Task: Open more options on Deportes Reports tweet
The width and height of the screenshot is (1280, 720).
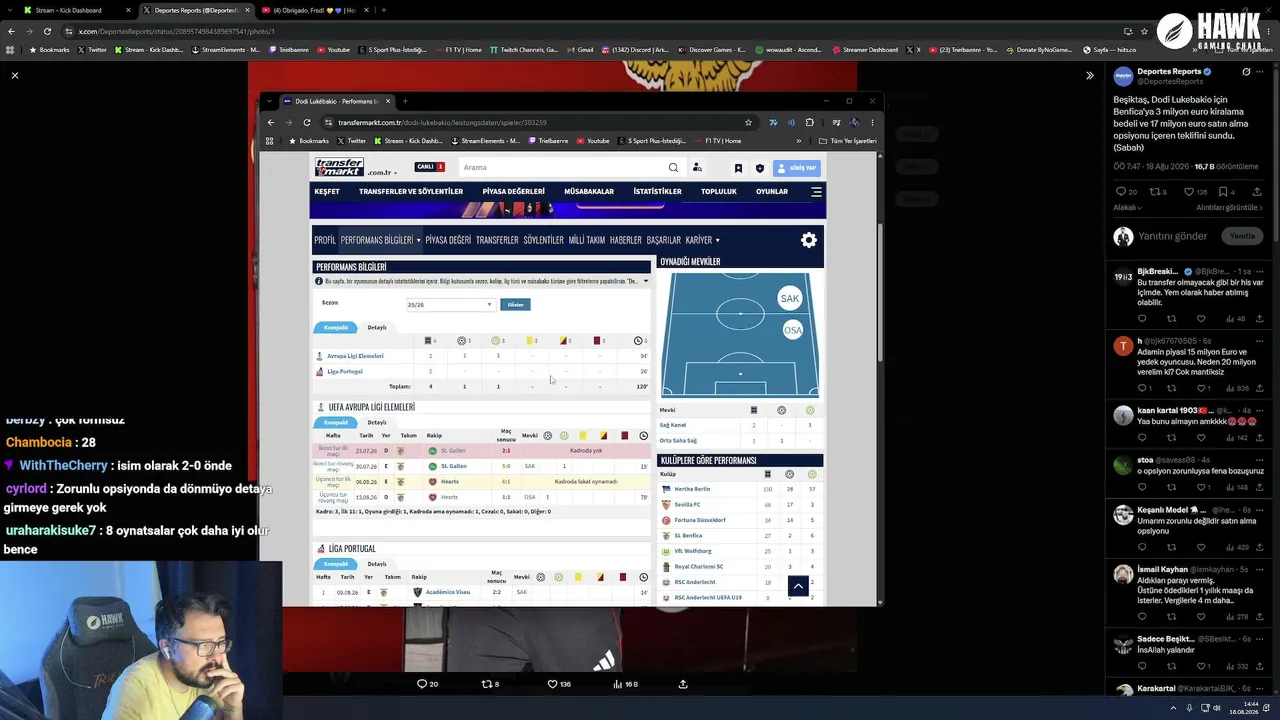Action: 1261,72
